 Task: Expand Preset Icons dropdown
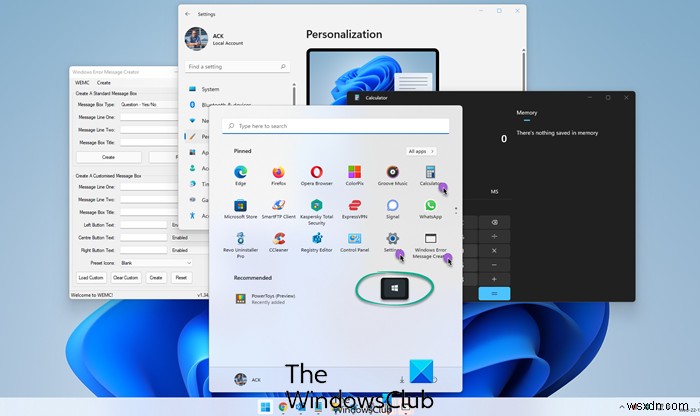(x=156, y=263)
